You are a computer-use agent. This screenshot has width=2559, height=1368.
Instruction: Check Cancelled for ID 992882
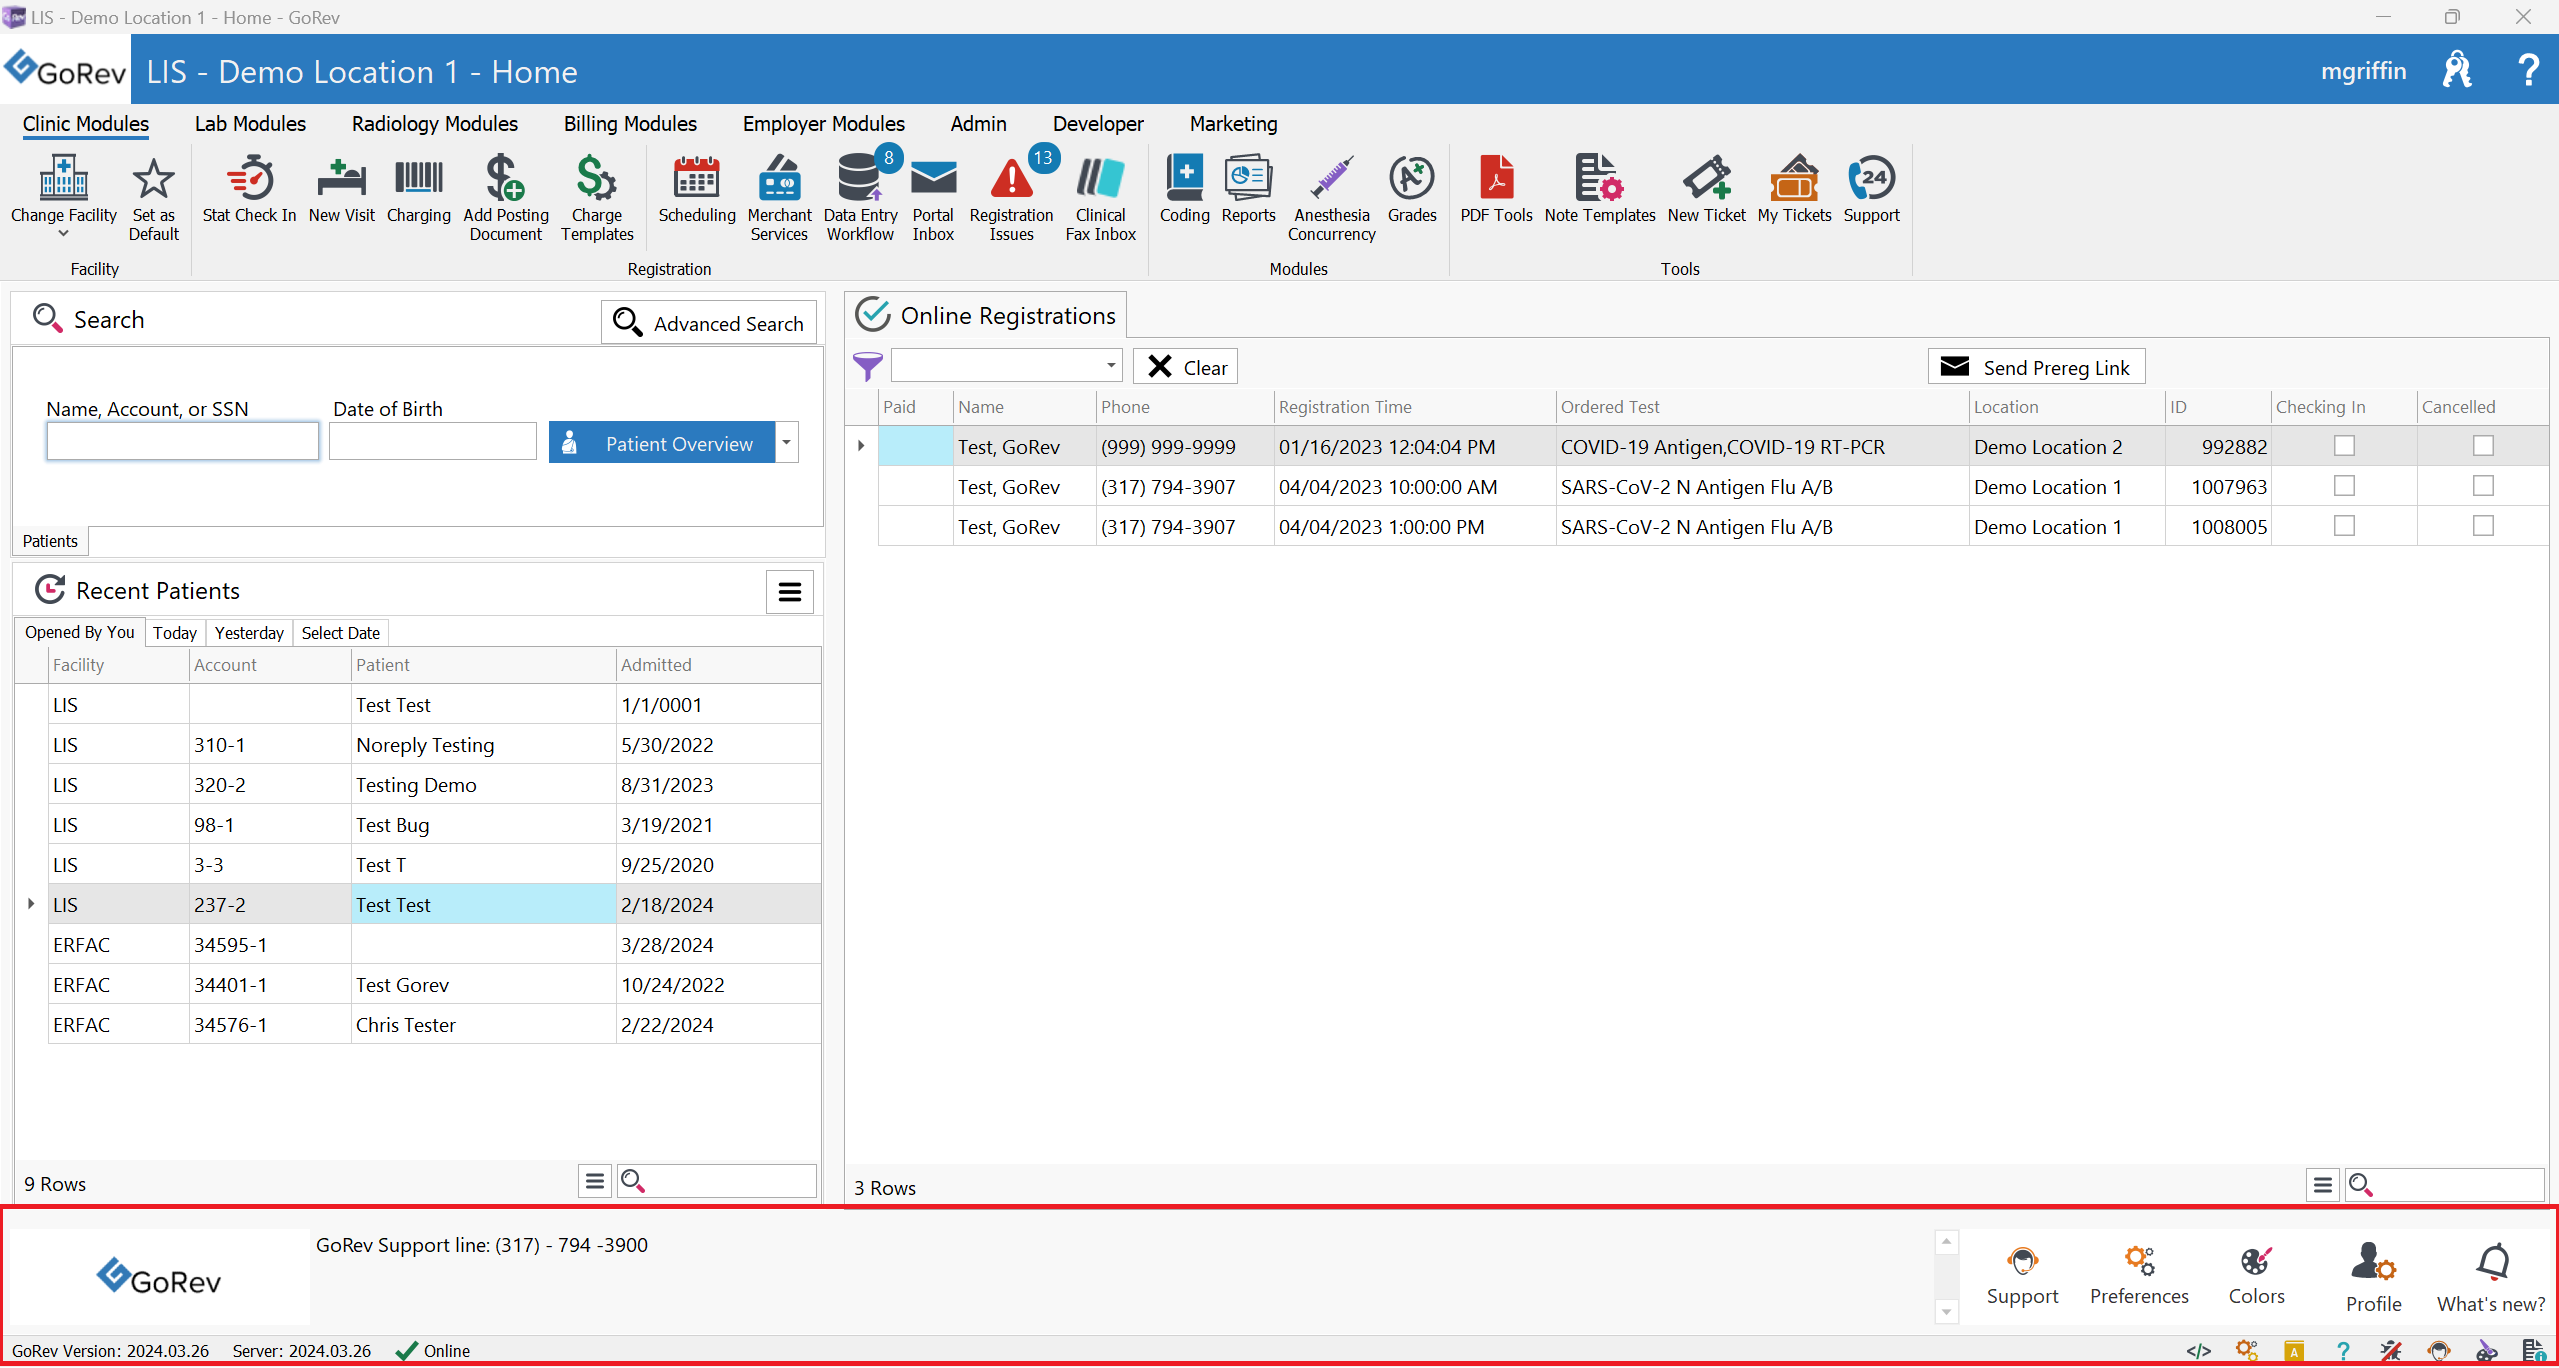click(2483, 446)
